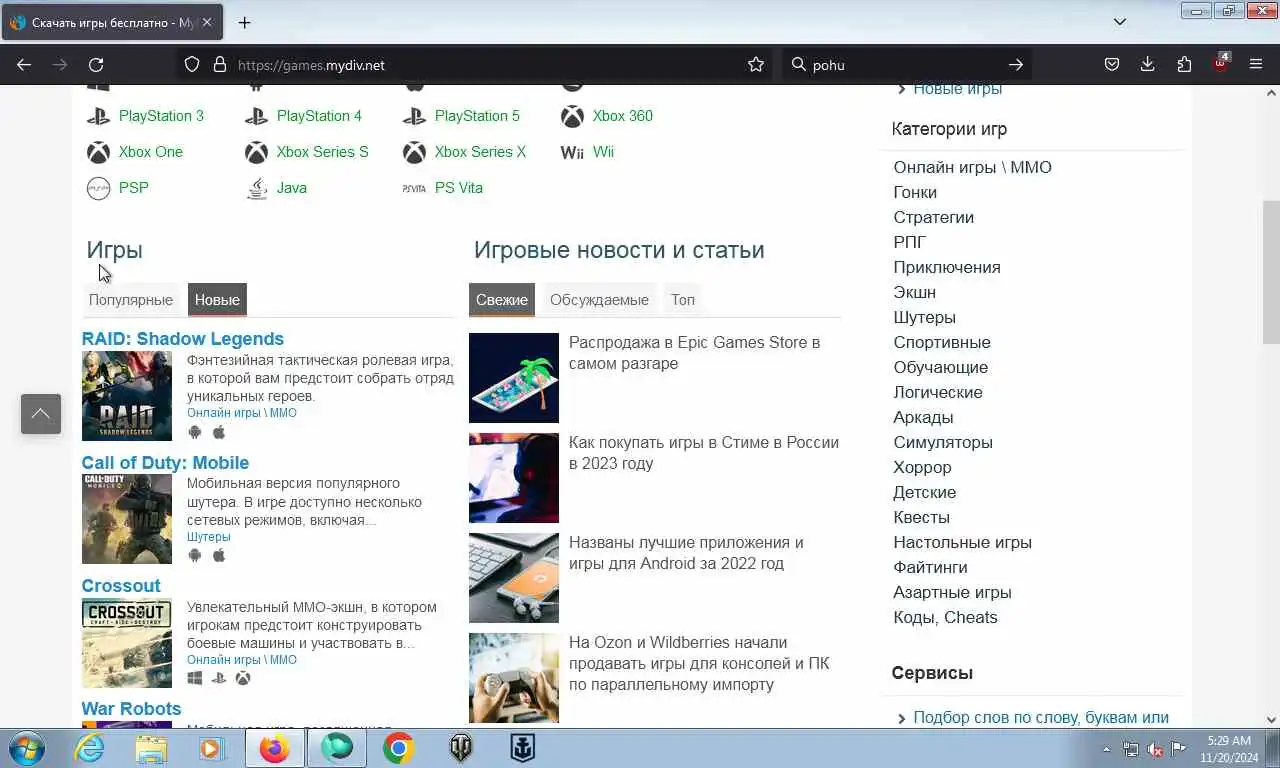Select the Топ news tab

pyautogui.click(x=683, y=300)
